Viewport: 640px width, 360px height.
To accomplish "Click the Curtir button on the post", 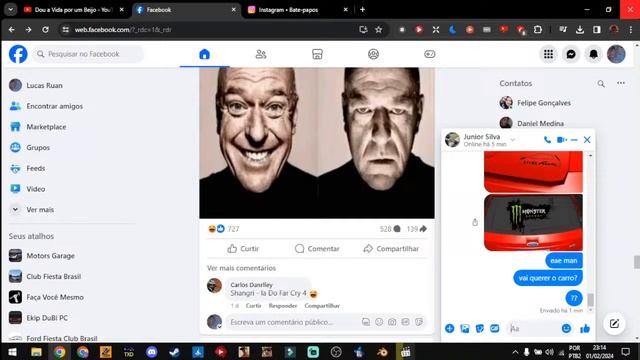I will point(243,249).
